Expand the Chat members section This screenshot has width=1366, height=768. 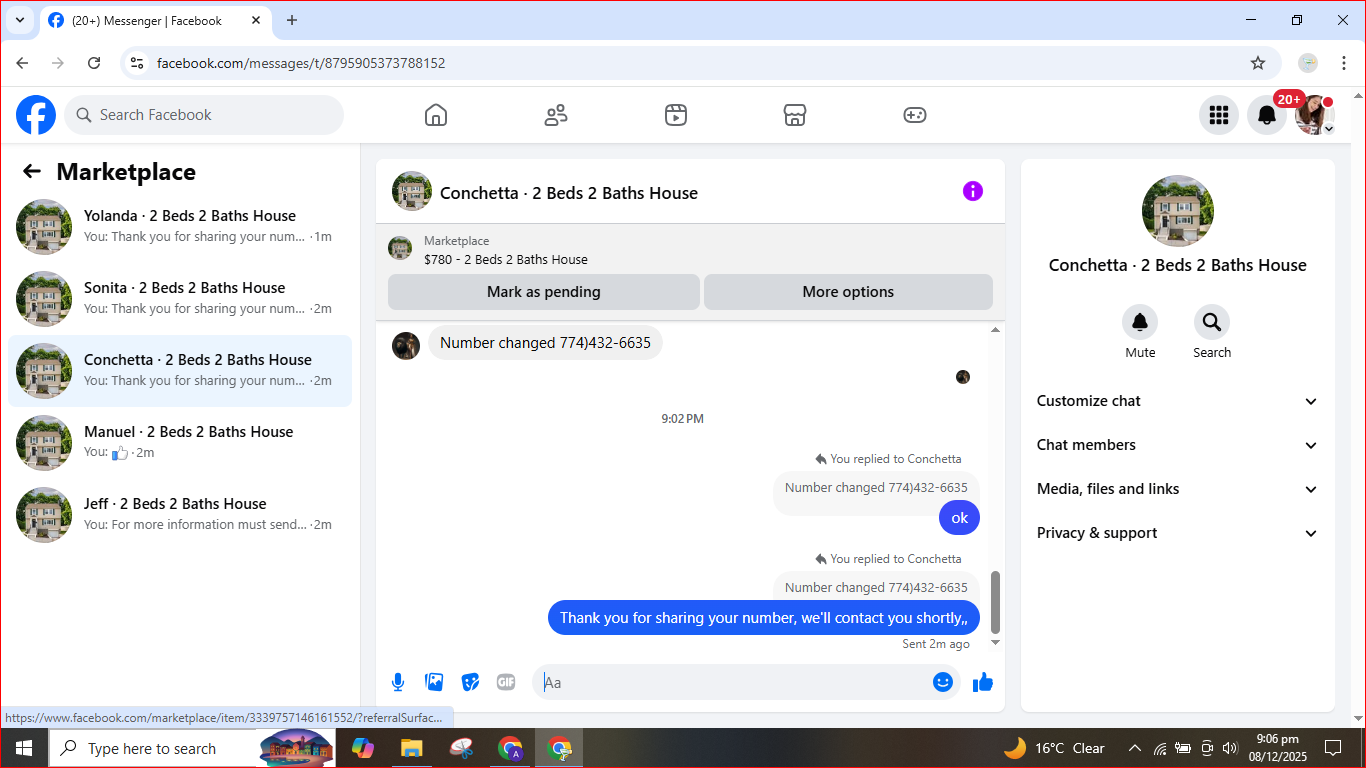(x=1178, y=445)
